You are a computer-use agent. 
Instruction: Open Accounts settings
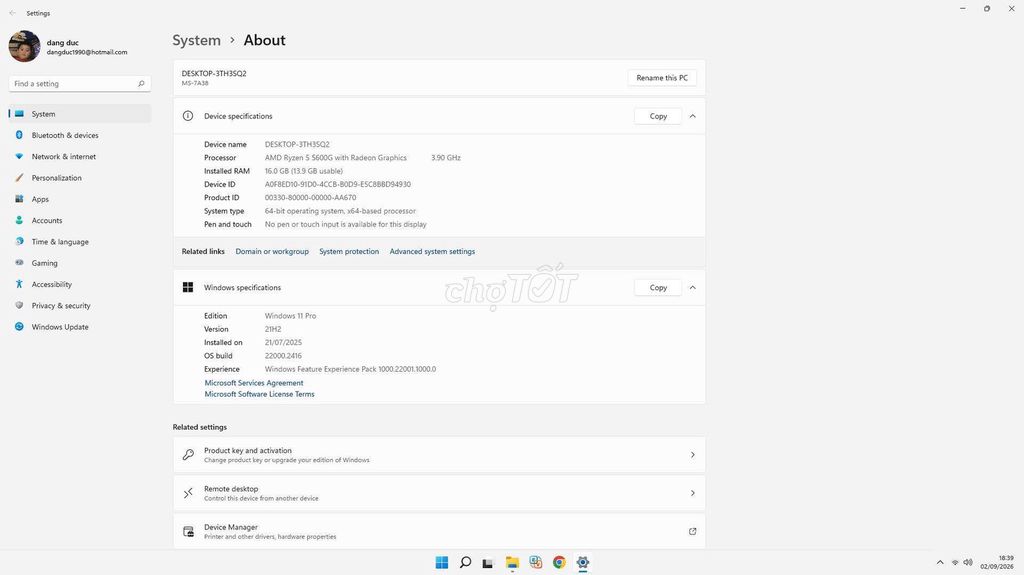coord(80,220)
